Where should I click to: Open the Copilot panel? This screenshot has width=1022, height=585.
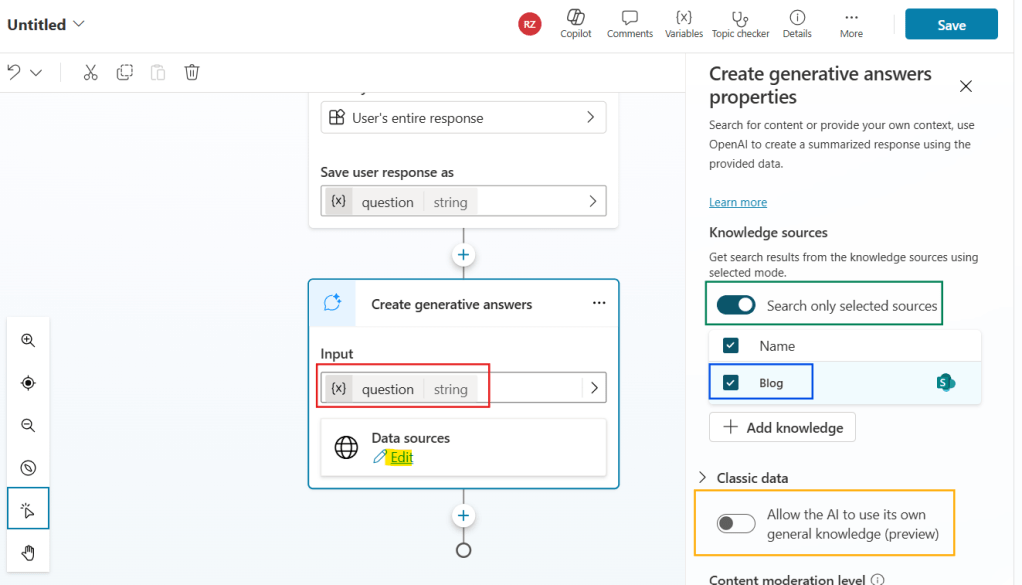point(576,24)
